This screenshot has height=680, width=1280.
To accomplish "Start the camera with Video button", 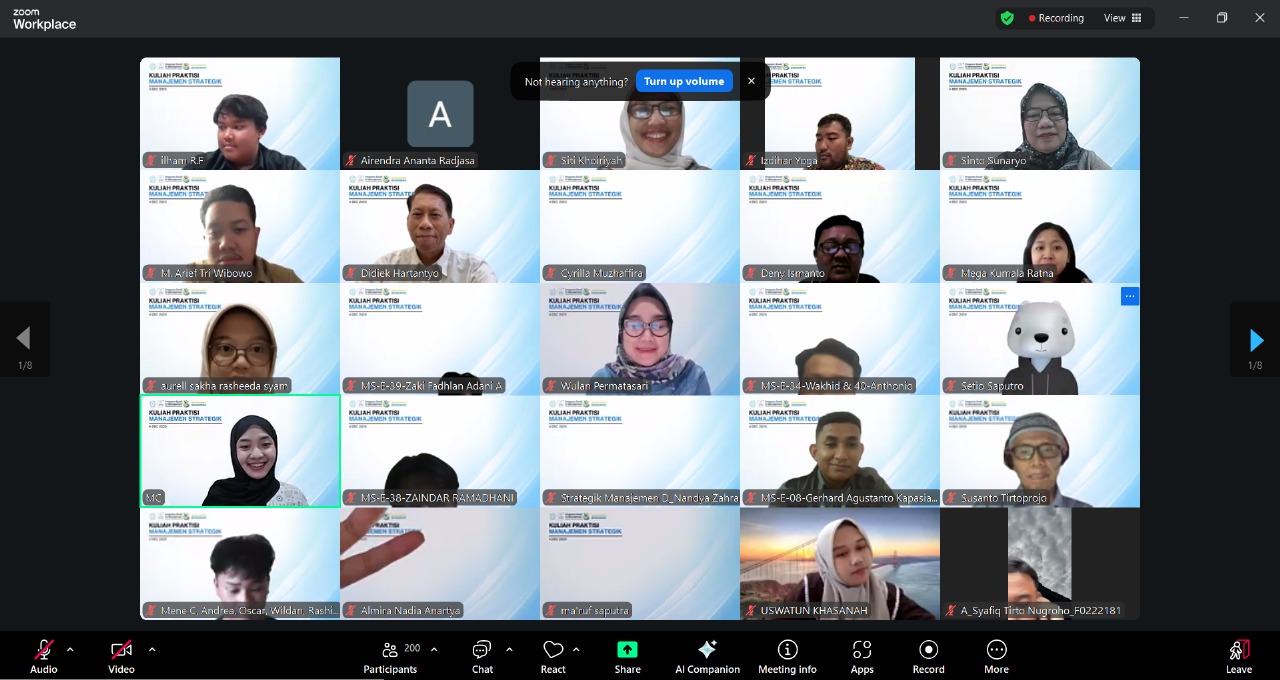I will tap(121, 656).
